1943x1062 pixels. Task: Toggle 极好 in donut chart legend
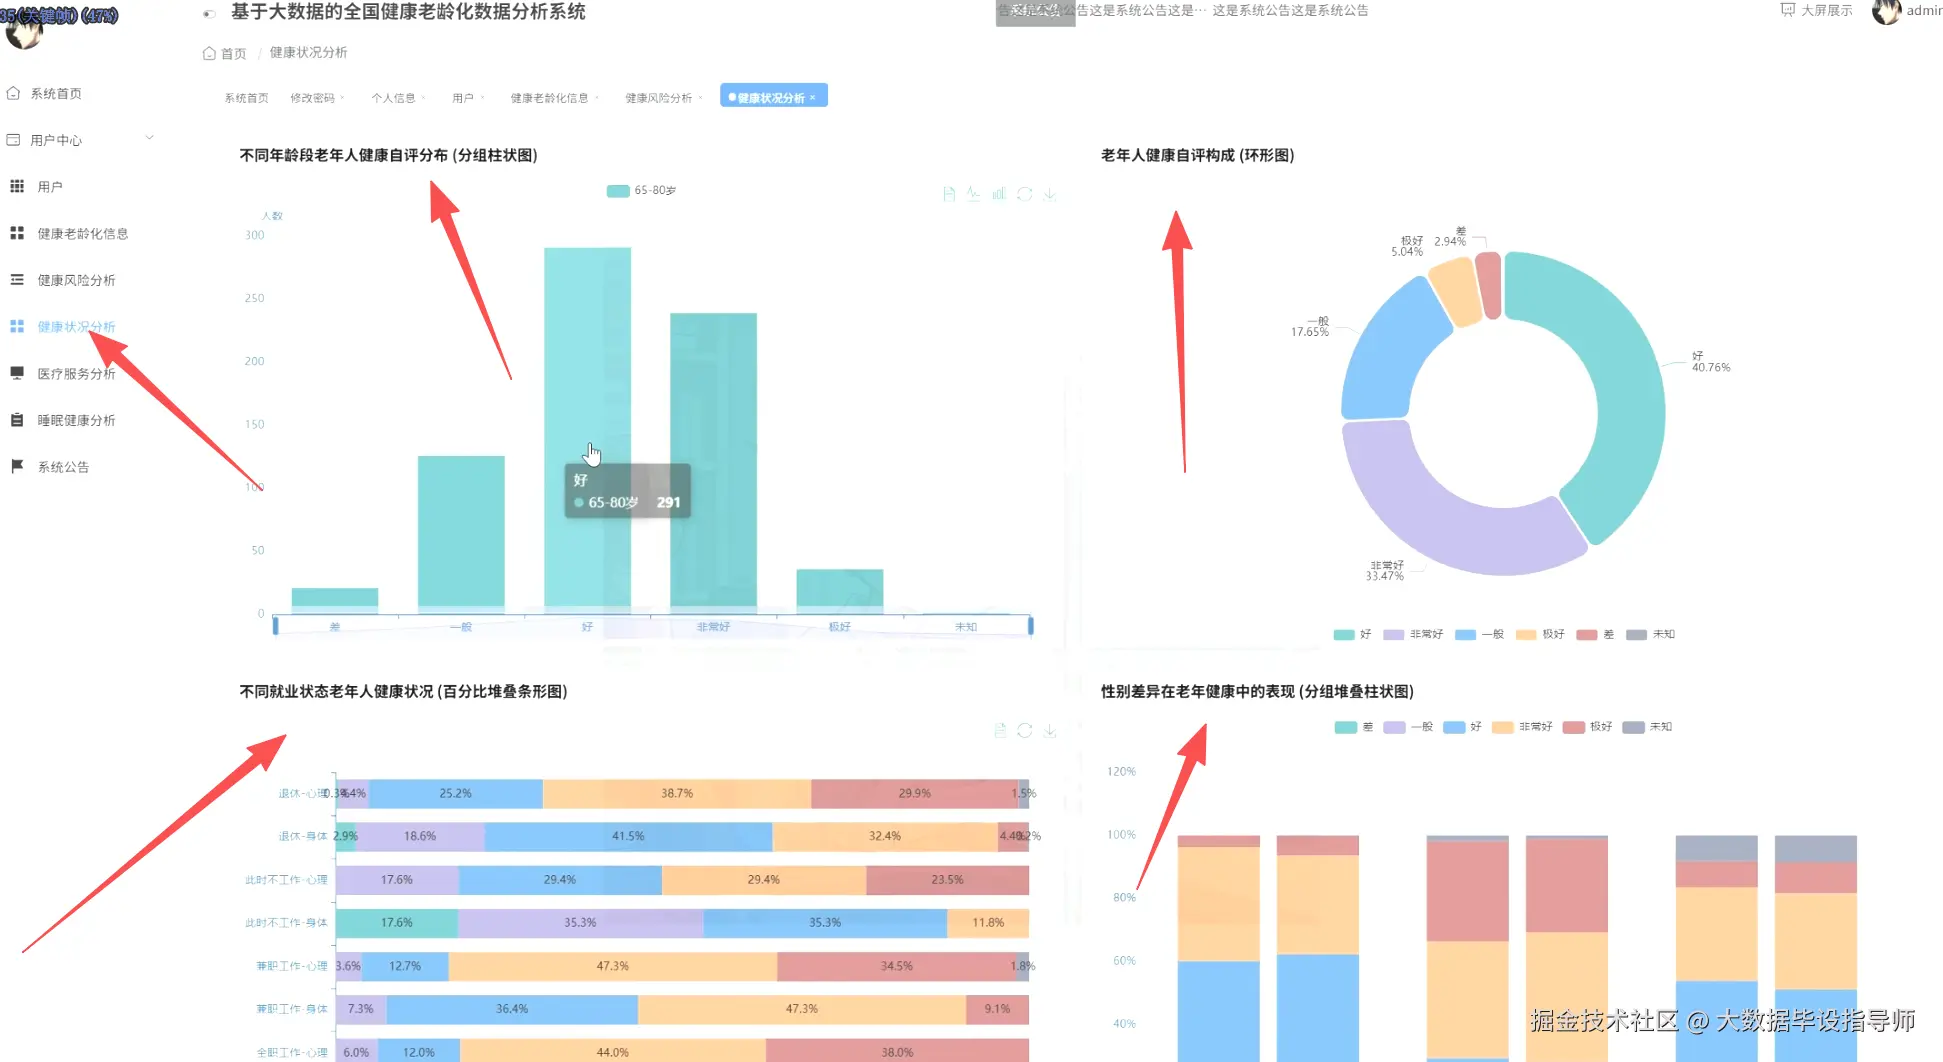[x=1541, y=634]
